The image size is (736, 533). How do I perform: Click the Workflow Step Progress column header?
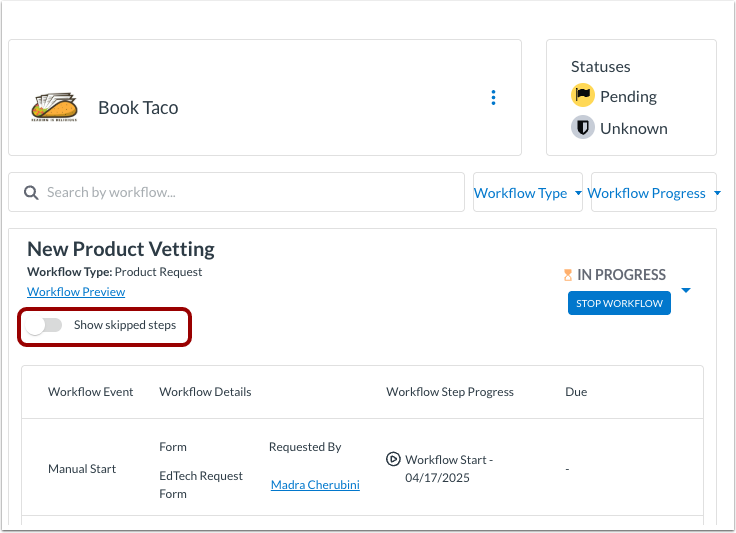450,392
